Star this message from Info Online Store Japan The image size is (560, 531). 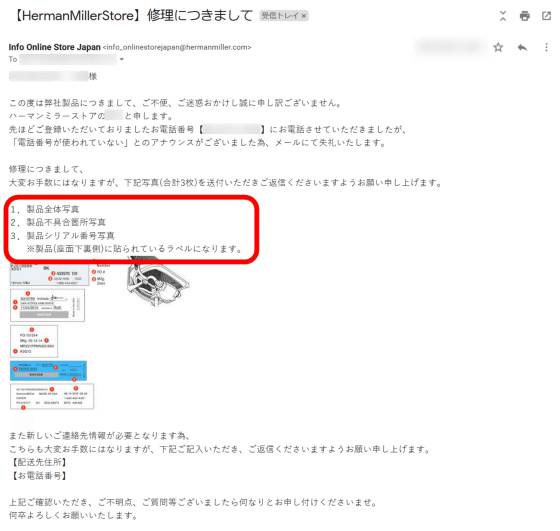pos(498,47)
